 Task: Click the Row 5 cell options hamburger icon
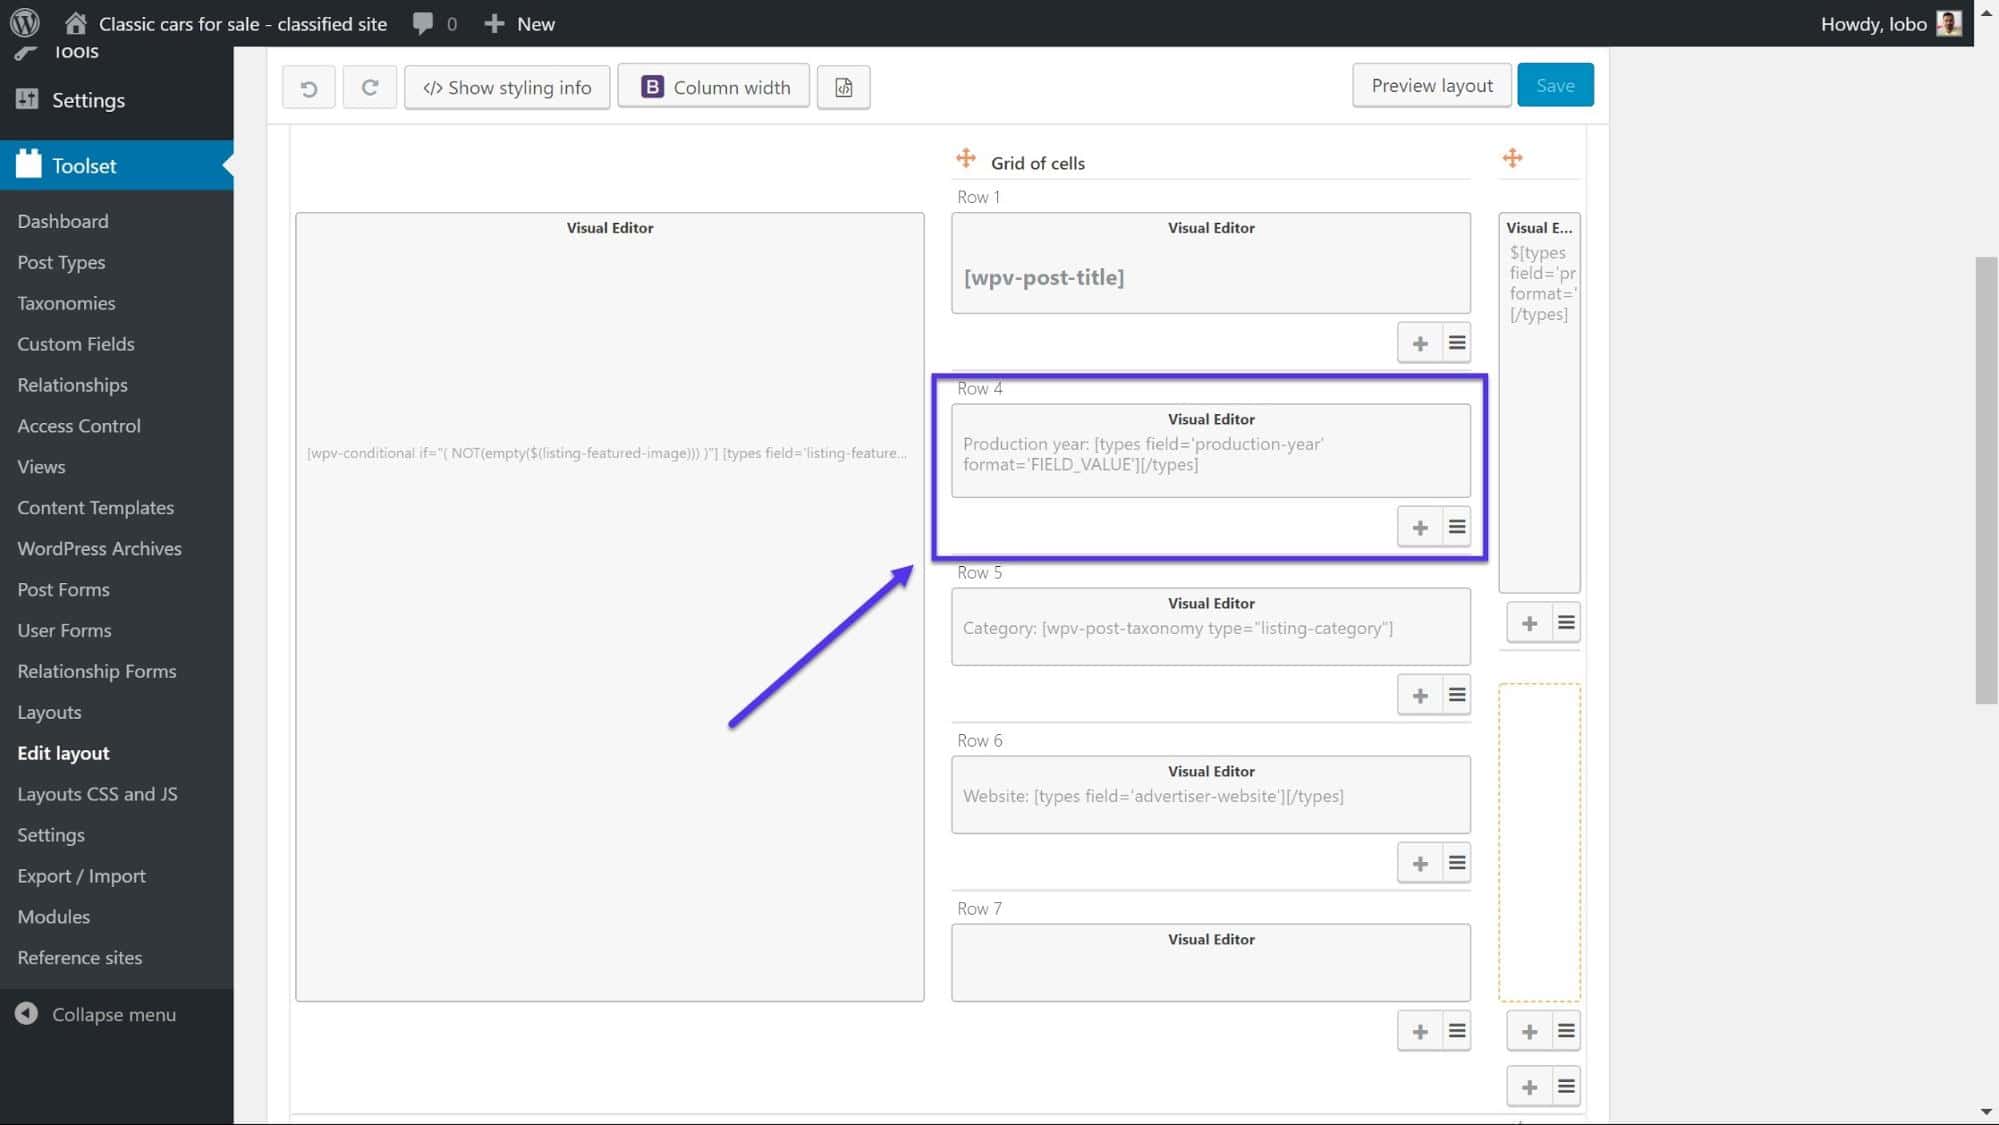1455,695
